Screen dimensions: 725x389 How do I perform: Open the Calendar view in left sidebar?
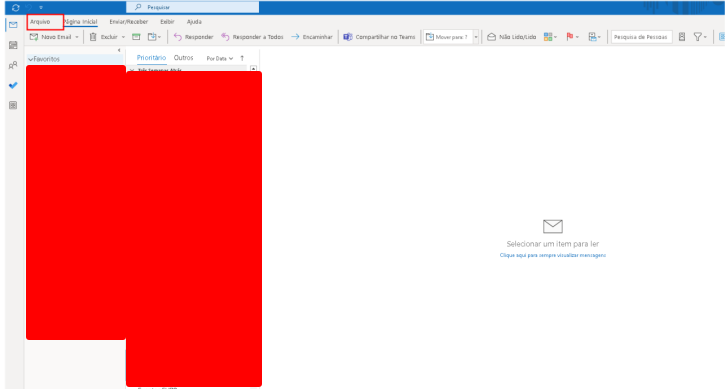[13, 45]
